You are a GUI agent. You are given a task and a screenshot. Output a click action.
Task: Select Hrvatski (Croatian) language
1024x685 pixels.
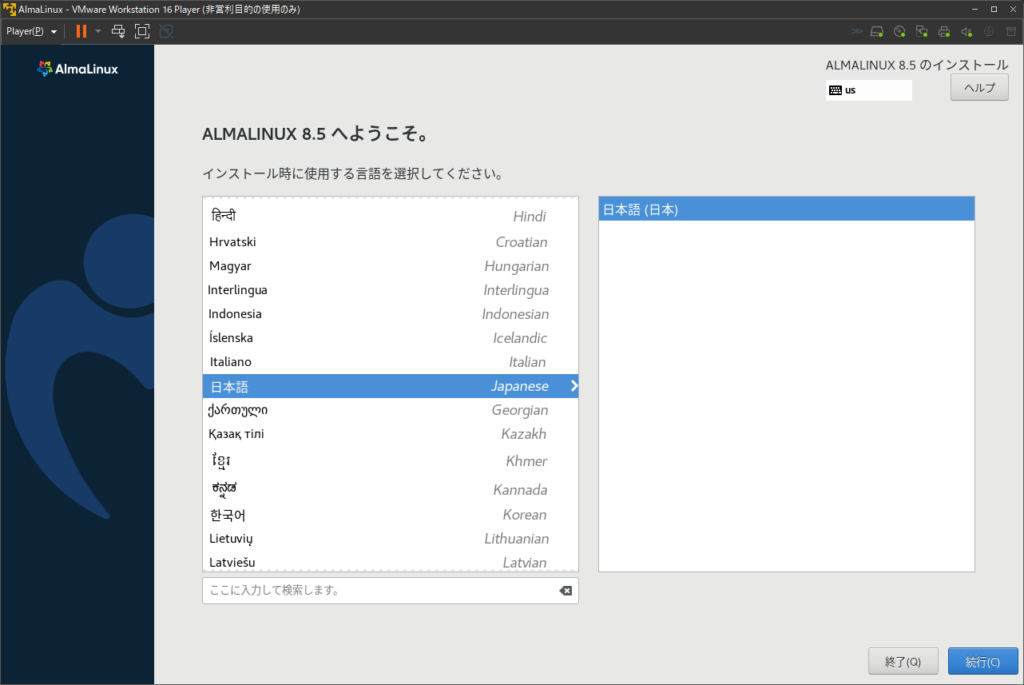(x=391, y=242)
